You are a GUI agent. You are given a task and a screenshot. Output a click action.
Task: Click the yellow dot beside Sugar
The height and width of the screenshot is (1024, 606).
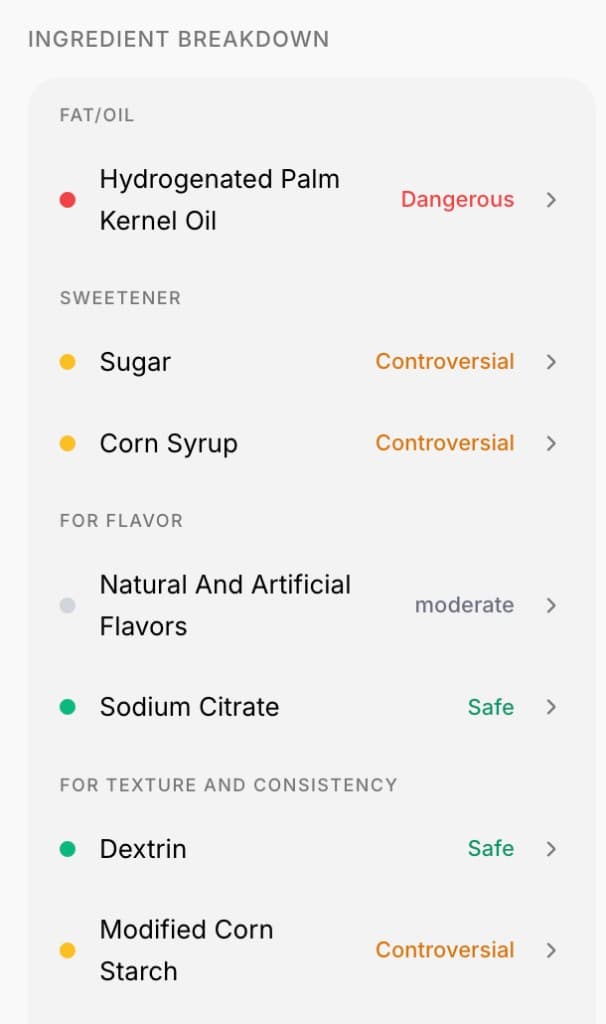tap(68, 362)
